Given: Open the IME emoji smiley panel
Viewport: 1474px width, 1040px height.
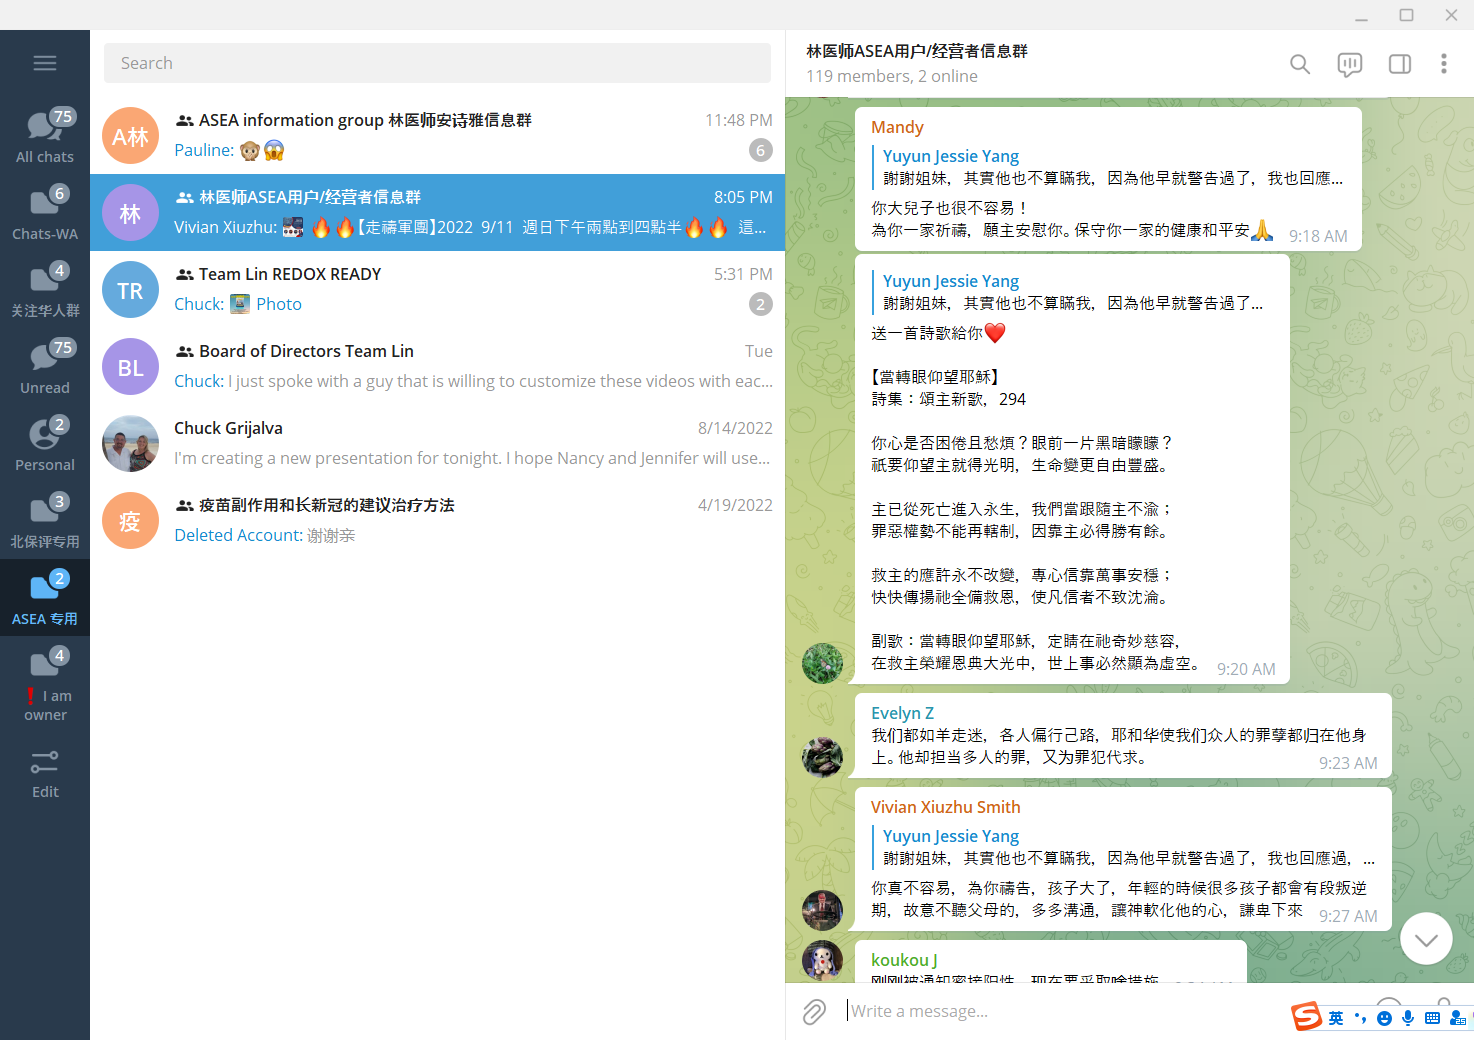Looking at the screenshot, I should coord(1384,1018).
